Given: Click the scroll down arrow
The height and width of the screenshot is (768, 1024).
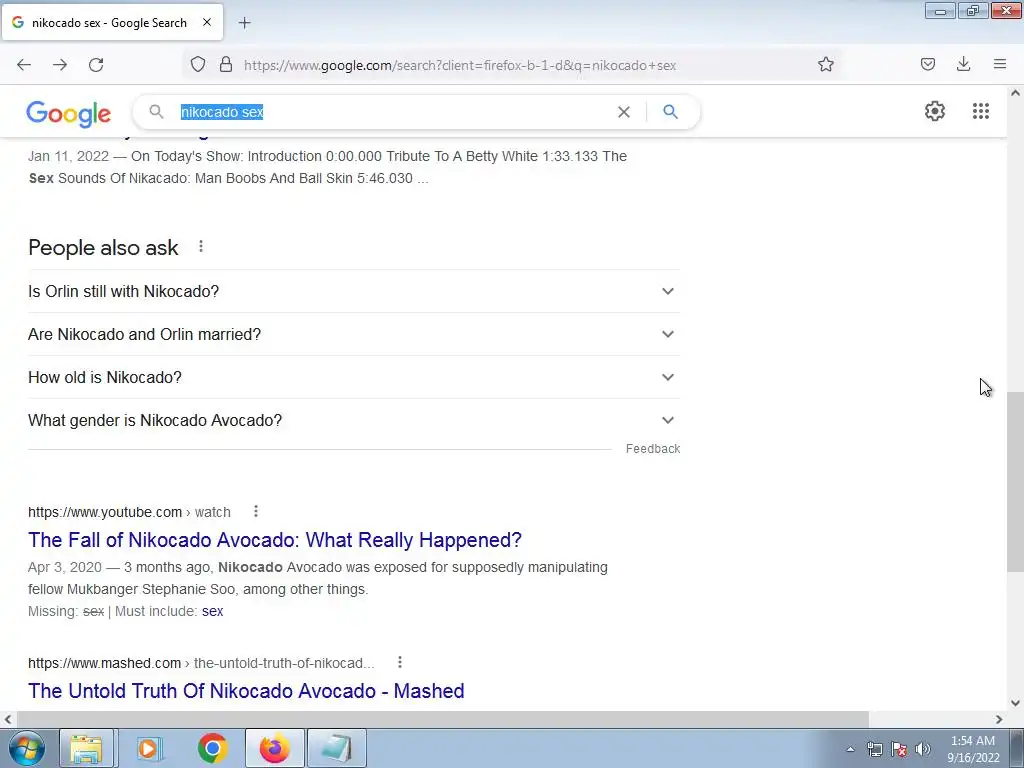Looking at the screenshot, I should pos(1016,703).
